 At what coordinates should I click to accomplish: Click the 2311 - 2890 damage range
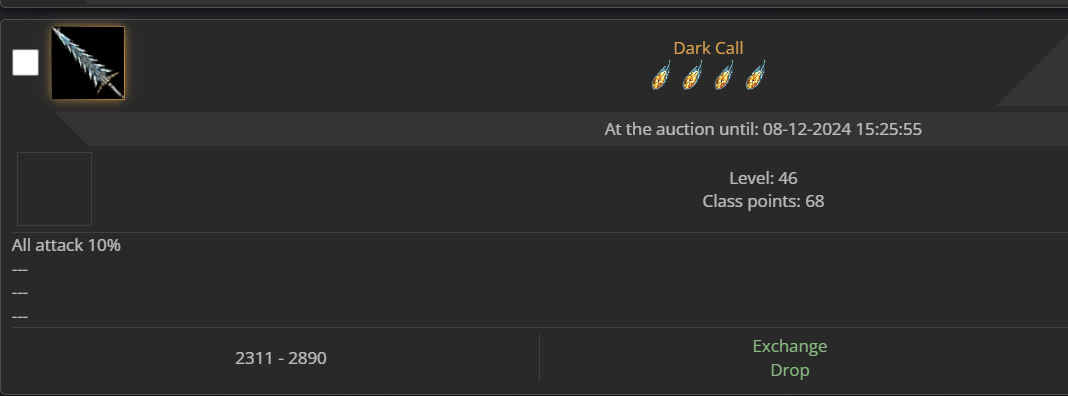tap(281, 358)
